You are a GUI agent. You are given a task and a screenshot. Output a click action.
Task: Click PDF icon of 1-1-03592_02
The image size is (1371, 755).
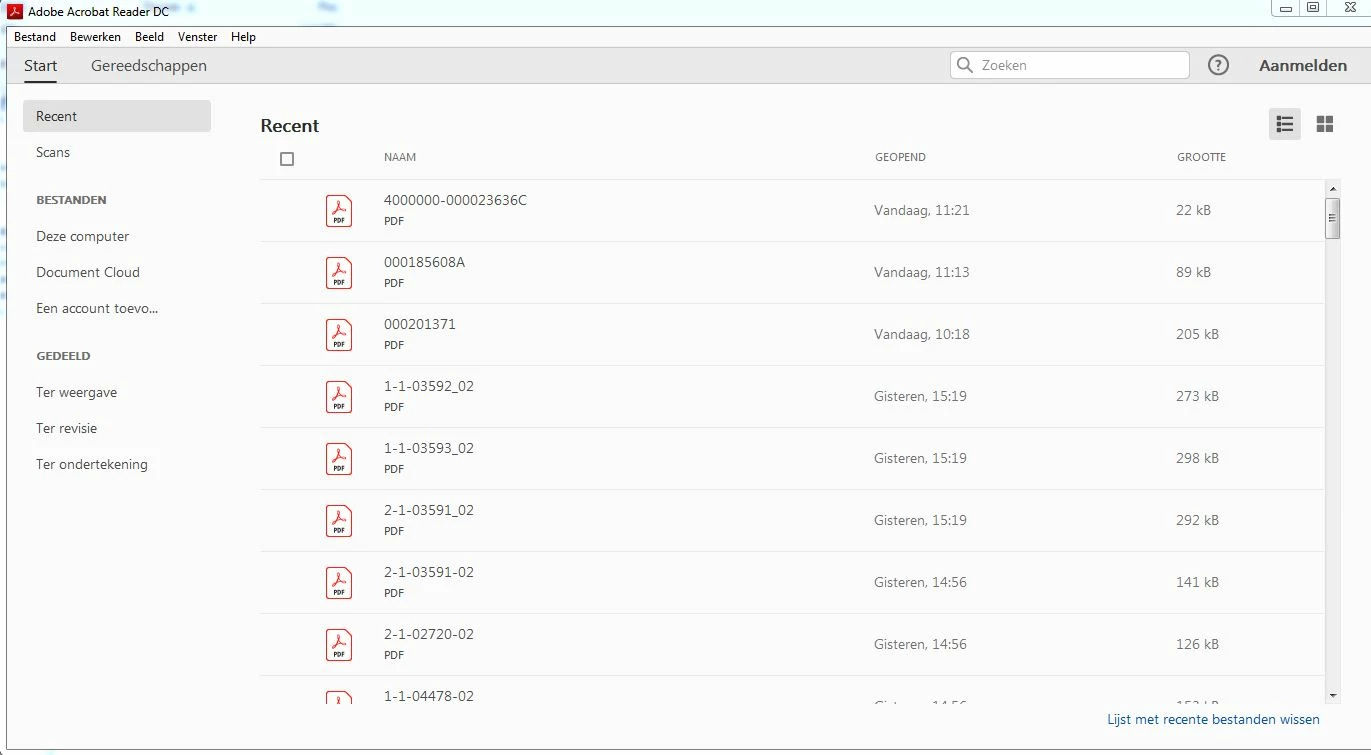click(339, 397)
